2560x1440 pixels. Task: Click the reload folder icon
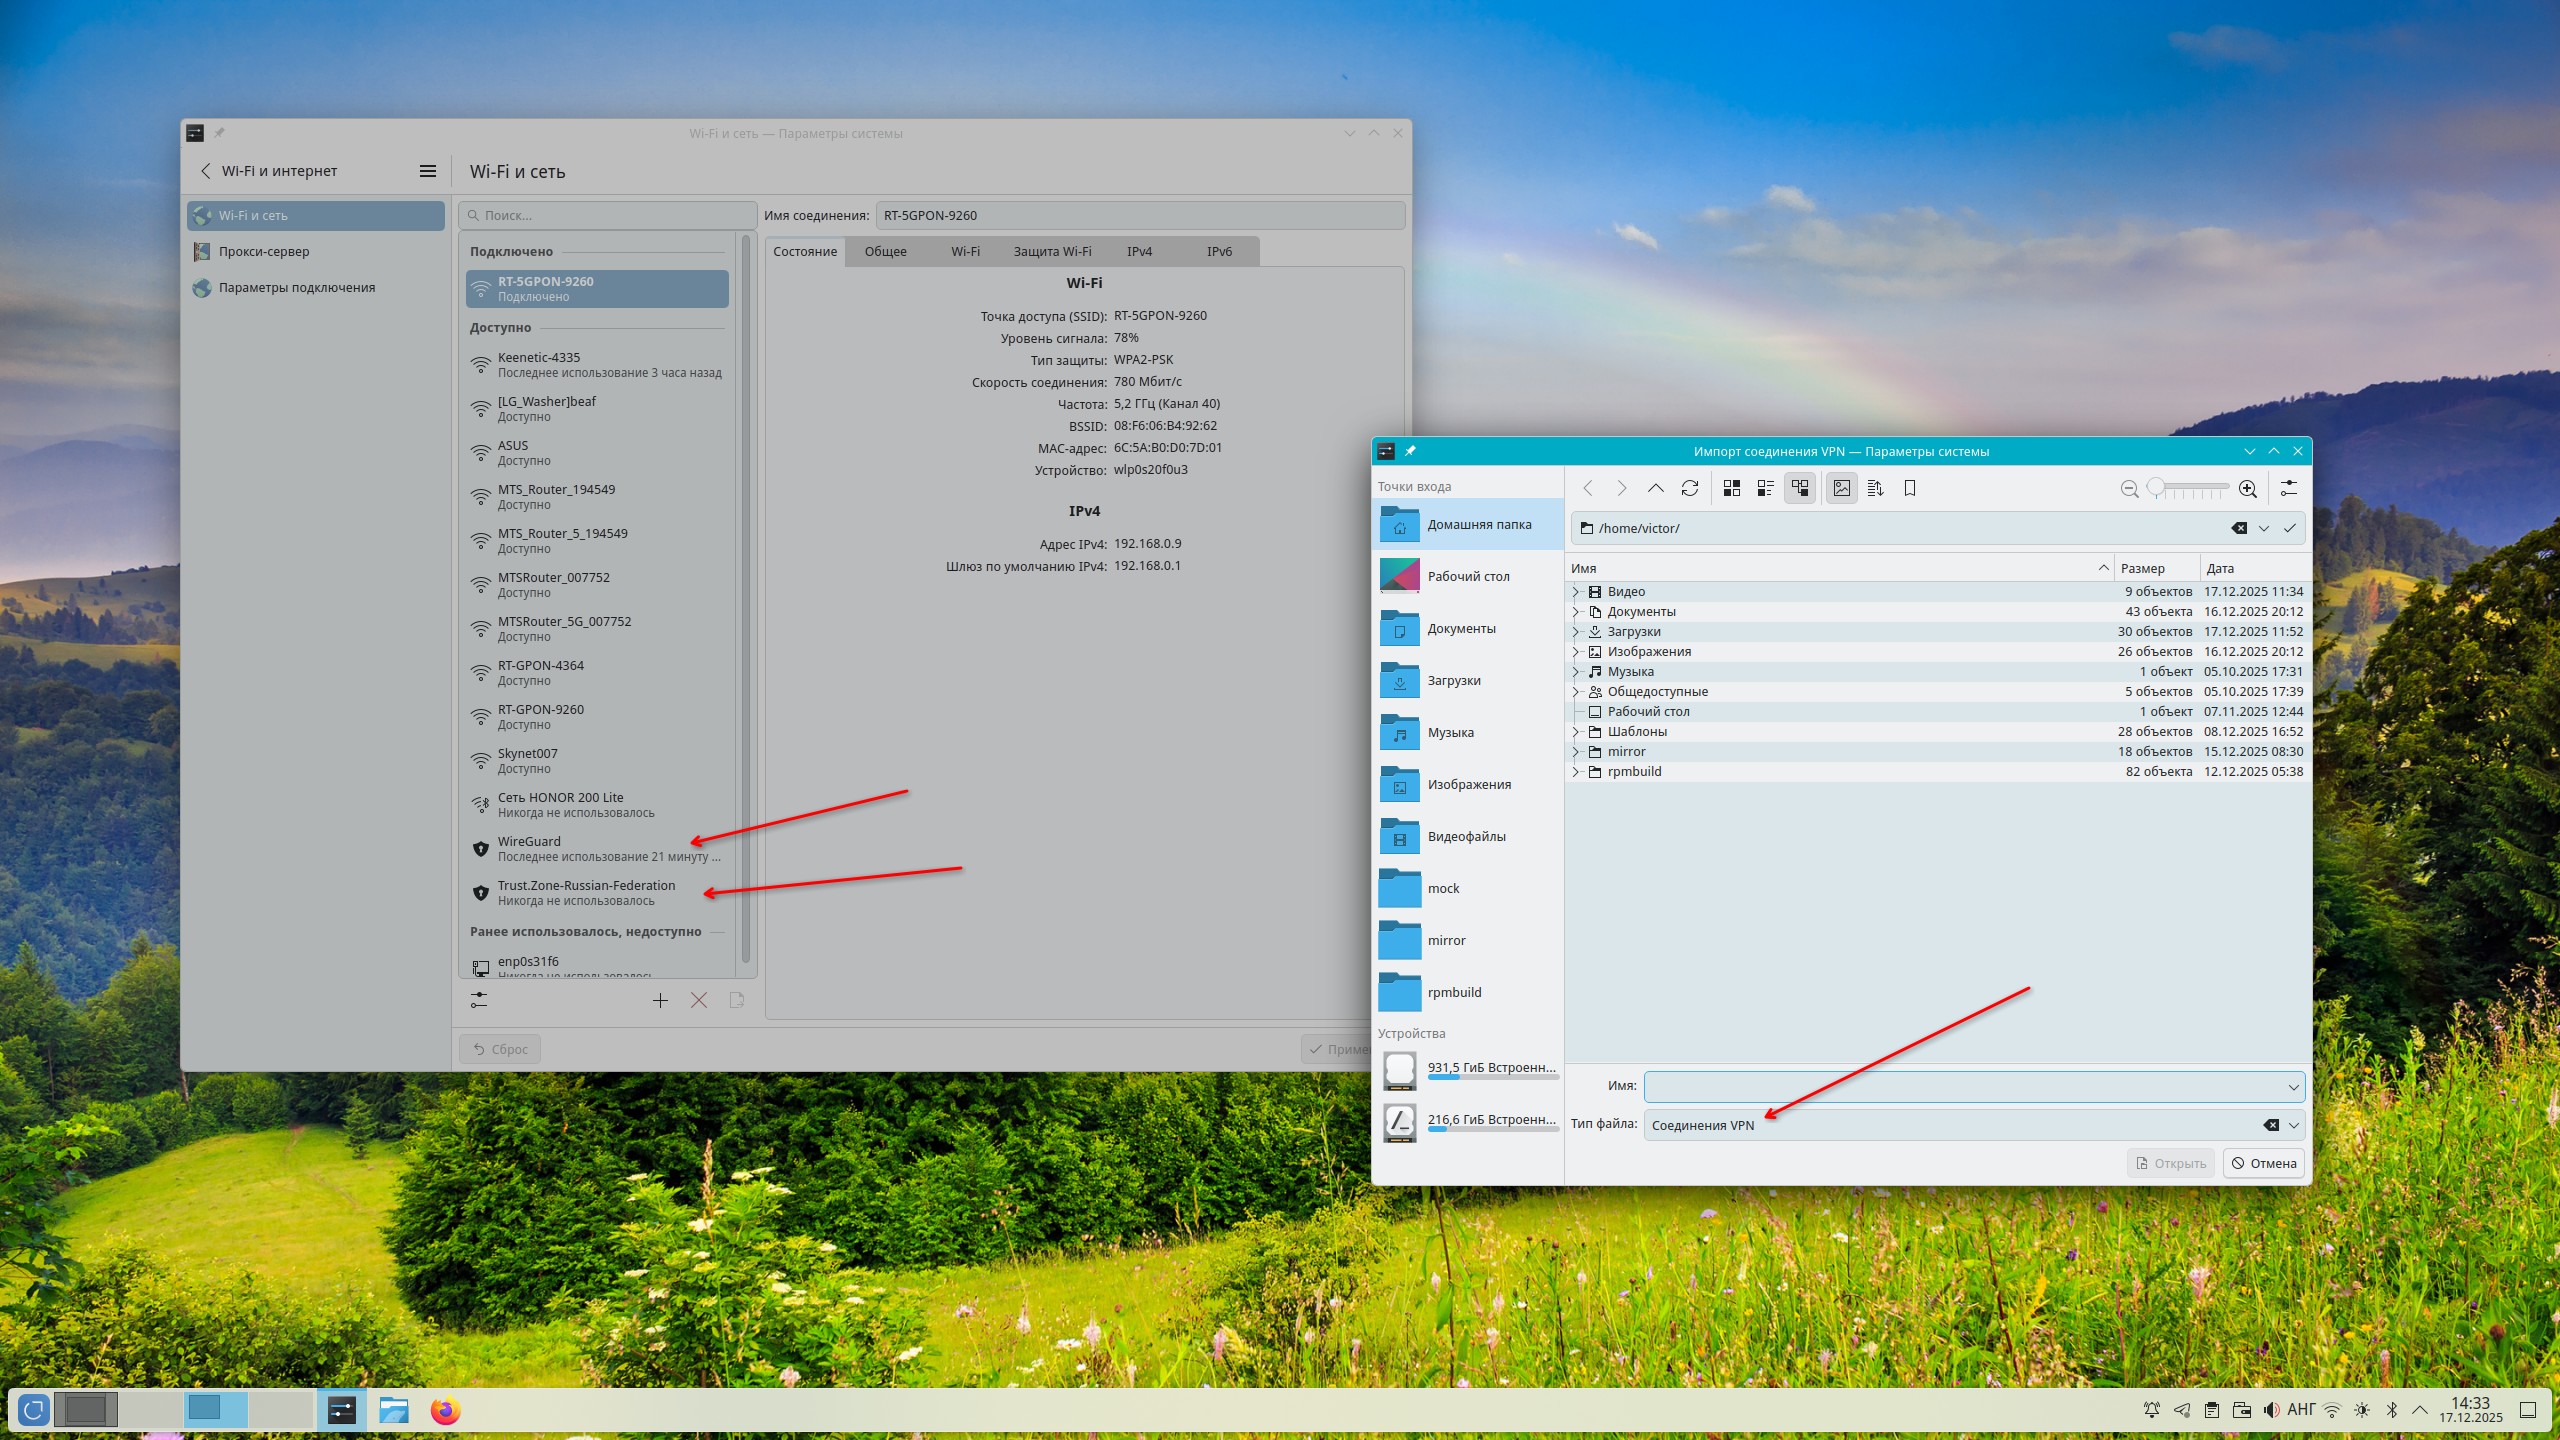point(1690,488)
